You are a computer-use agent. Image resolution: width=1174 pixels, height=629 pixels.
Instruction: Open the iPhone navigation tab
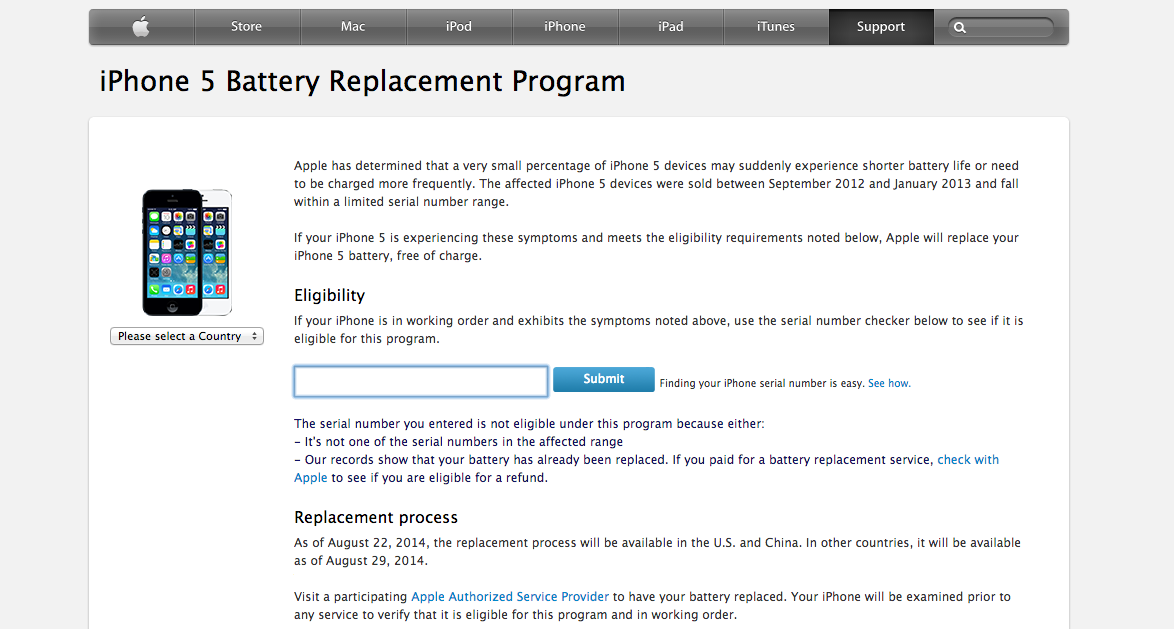(565, 27)
